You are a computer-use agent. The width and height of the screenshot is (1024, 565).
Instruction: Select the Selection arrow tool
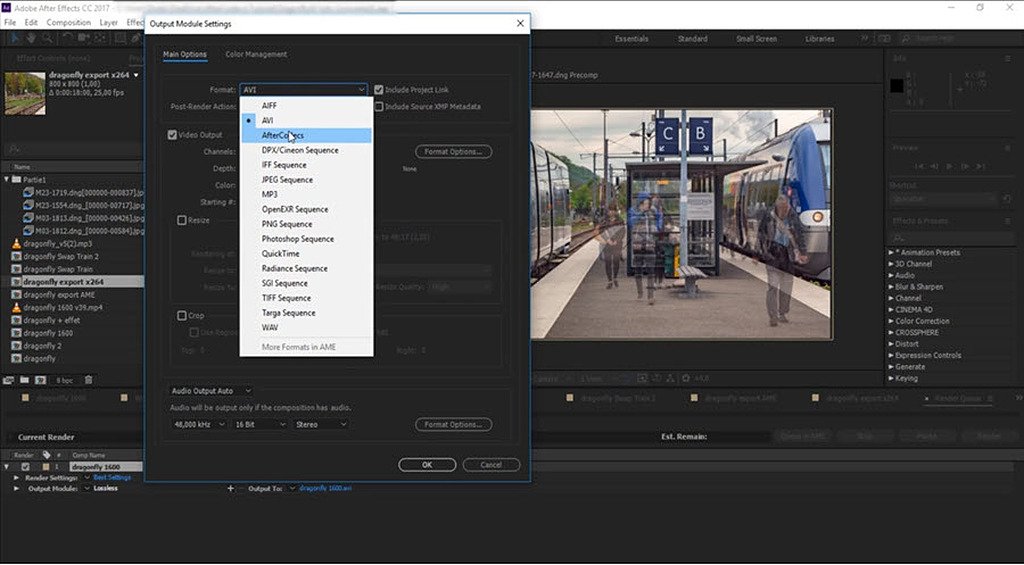point(15,39)
